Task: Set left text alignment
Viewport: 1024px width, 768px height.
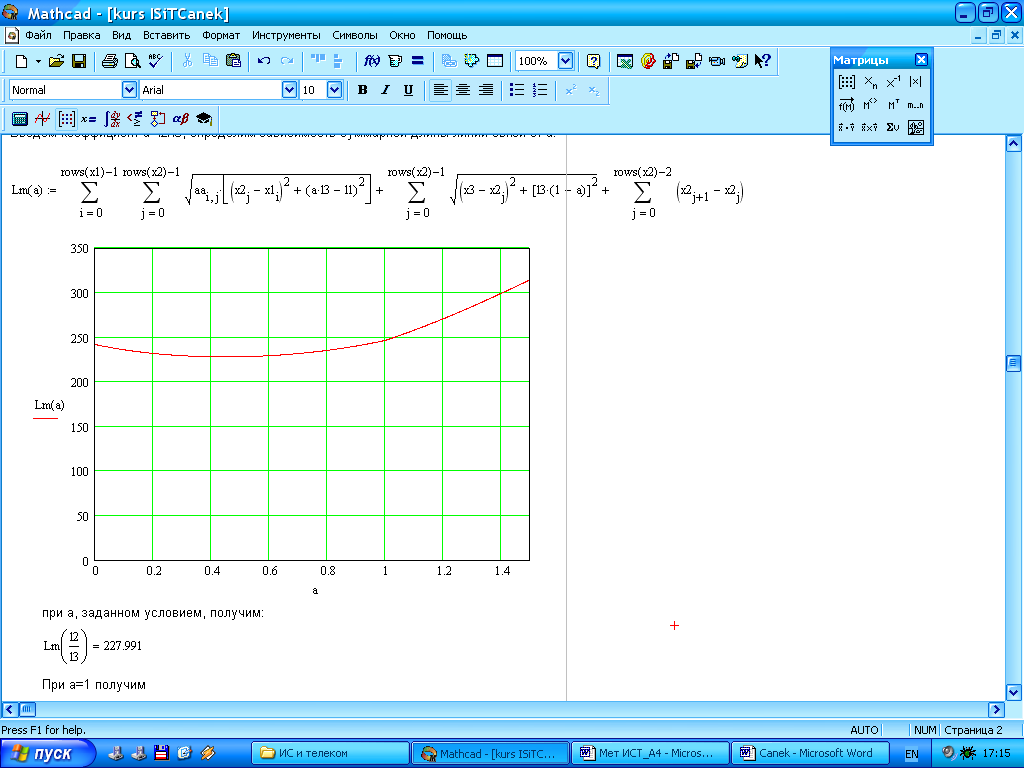Action: (x=441, y=90)
